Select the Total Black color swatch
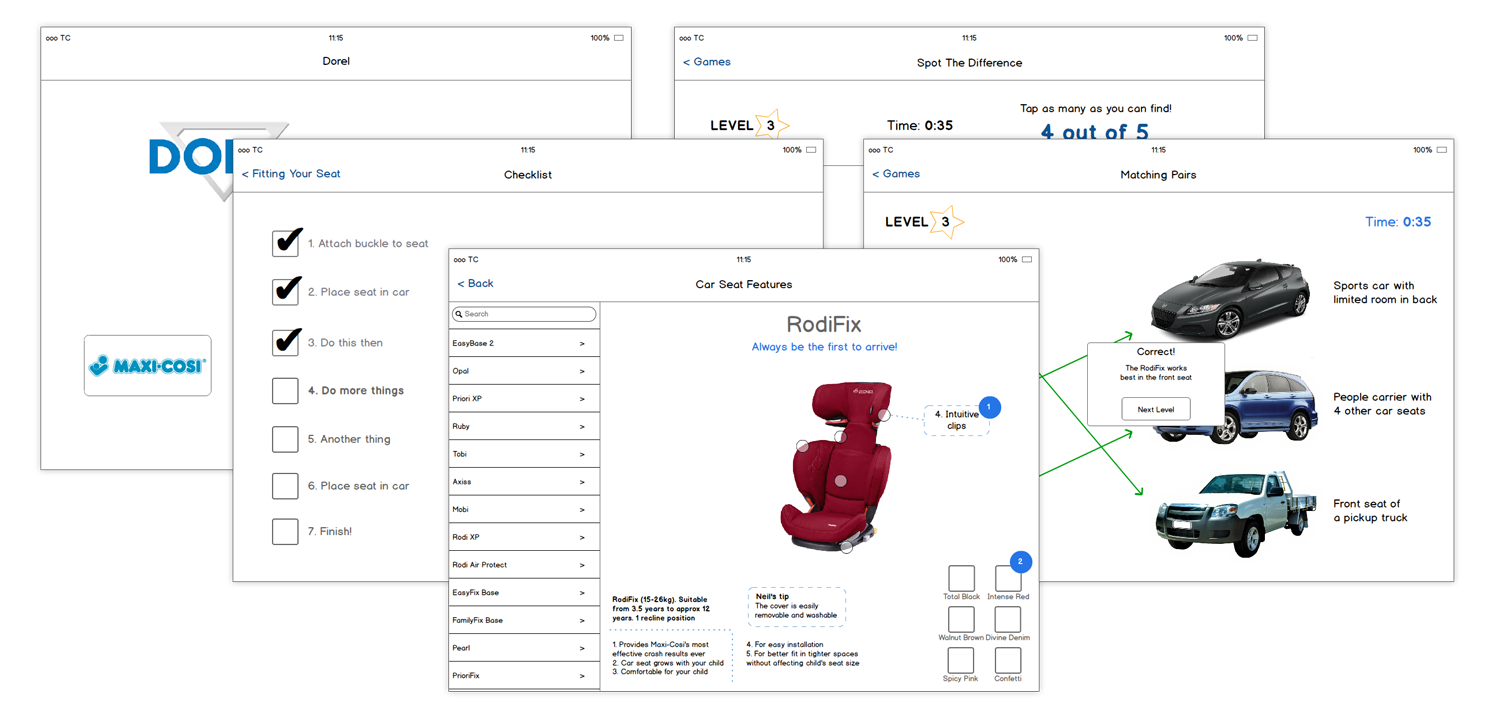This screenshot has width=1500, height=719. [961, 578]
